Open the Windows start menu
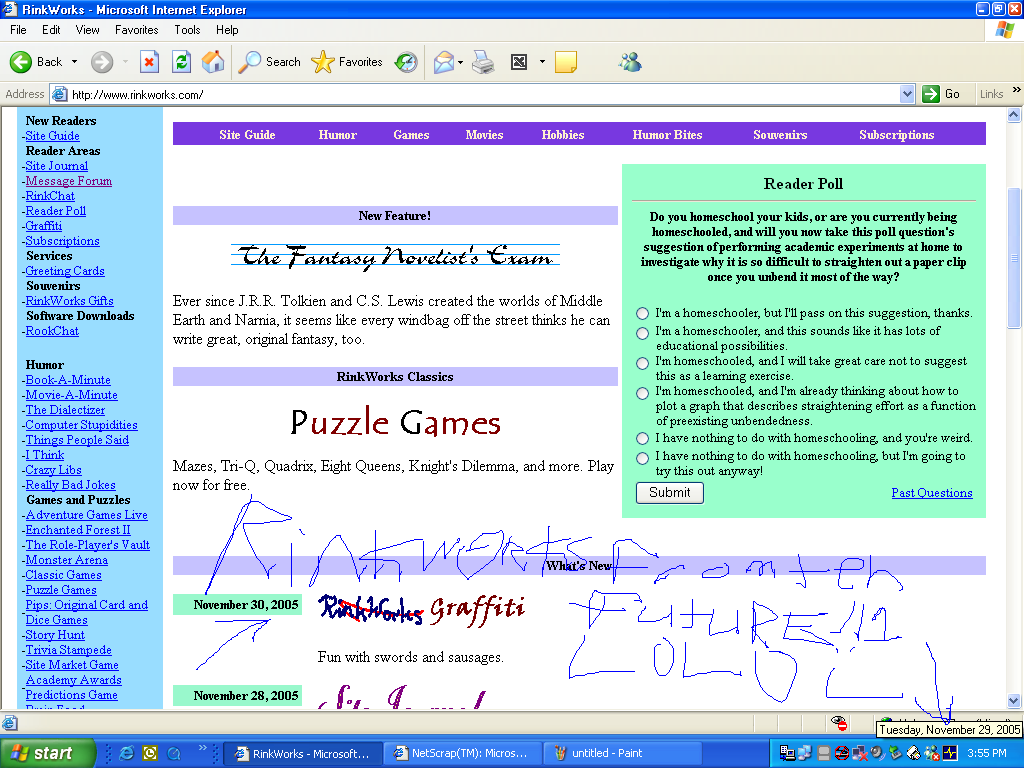This screenshot has height=768, width=1024. pyautogui.click(x=48, y=753)
